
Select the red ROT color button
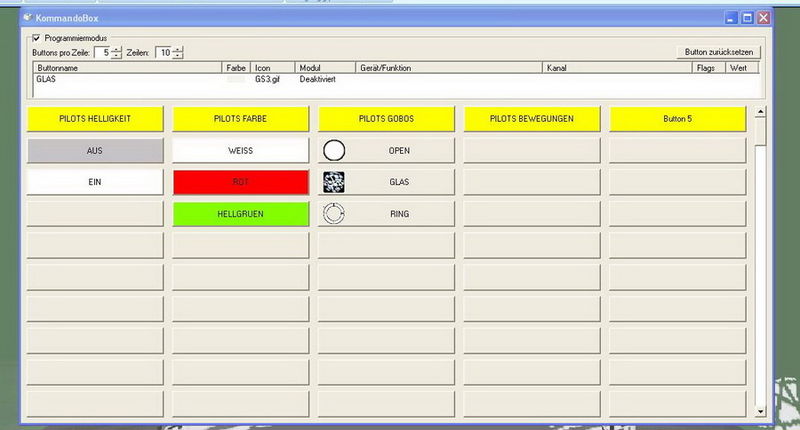pyautogui.click(x=241, y=182)
